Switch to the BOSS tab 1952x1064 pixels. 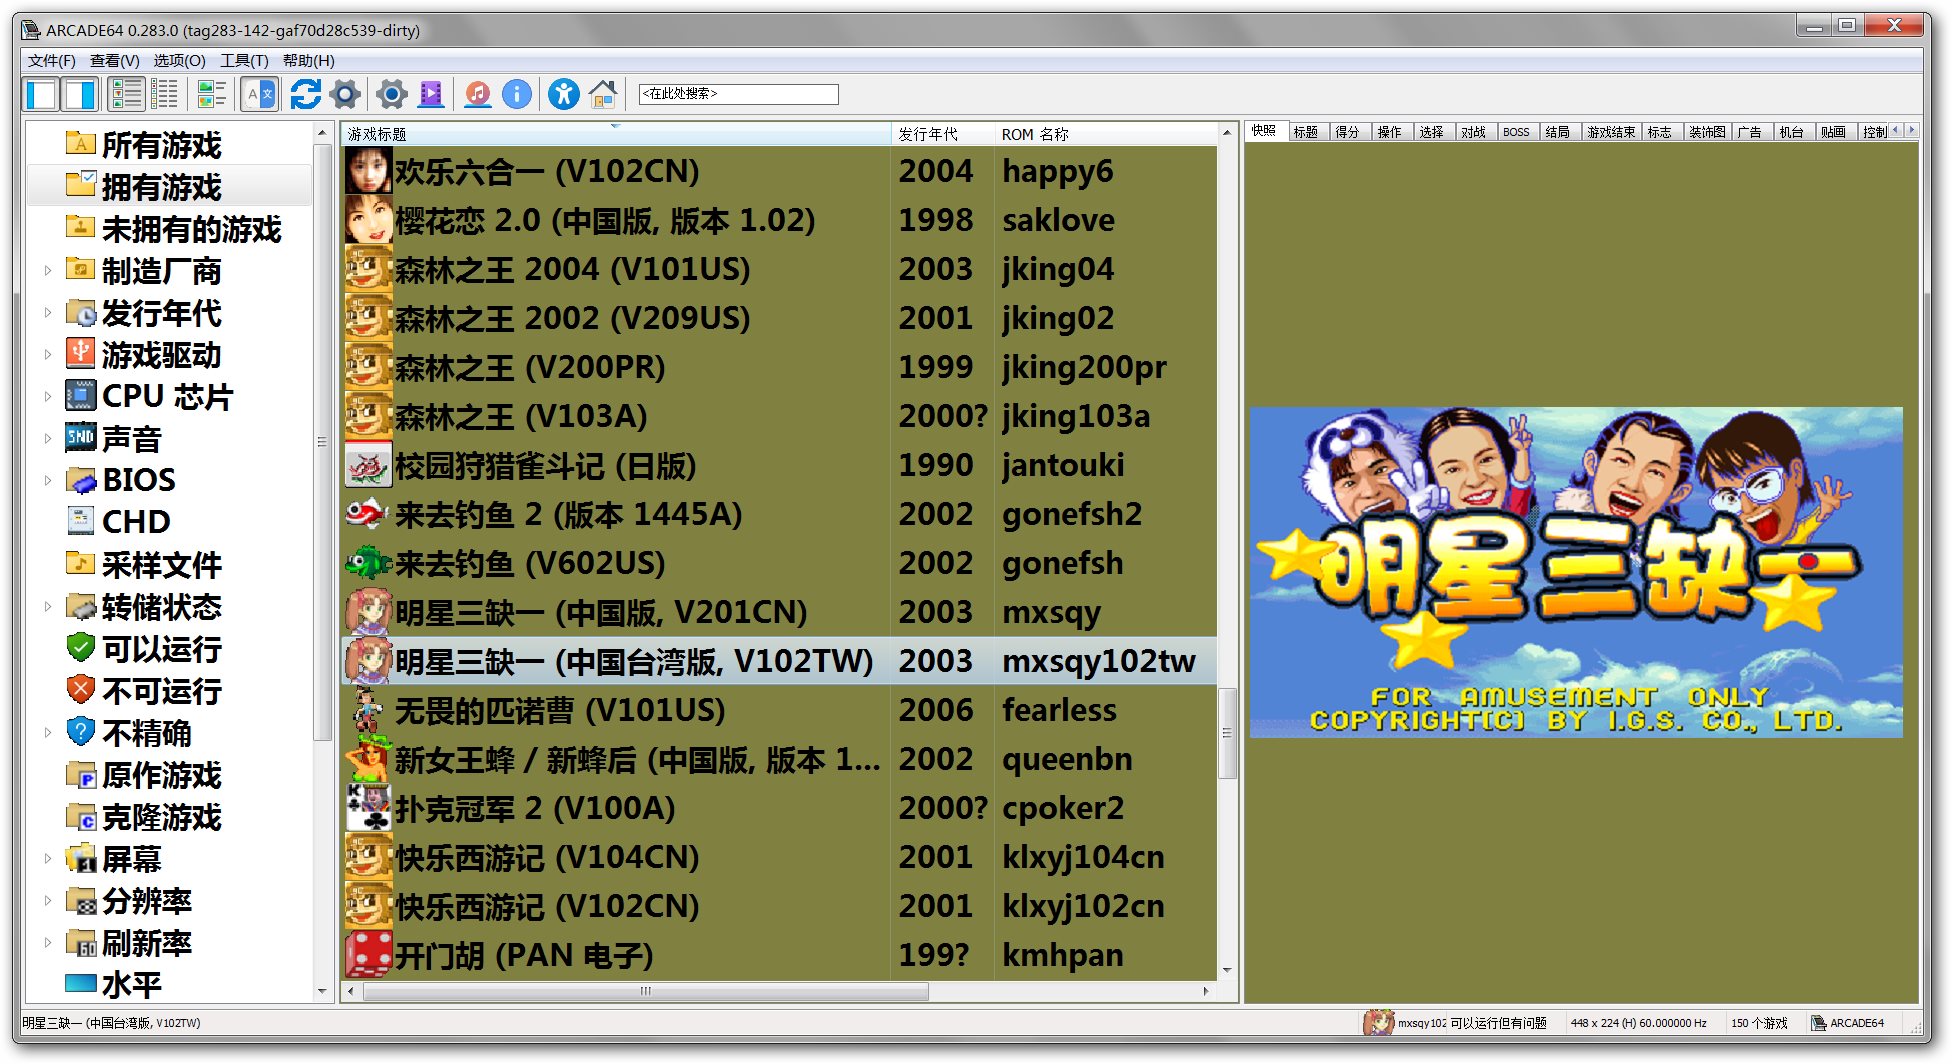tap(1516, 132)
